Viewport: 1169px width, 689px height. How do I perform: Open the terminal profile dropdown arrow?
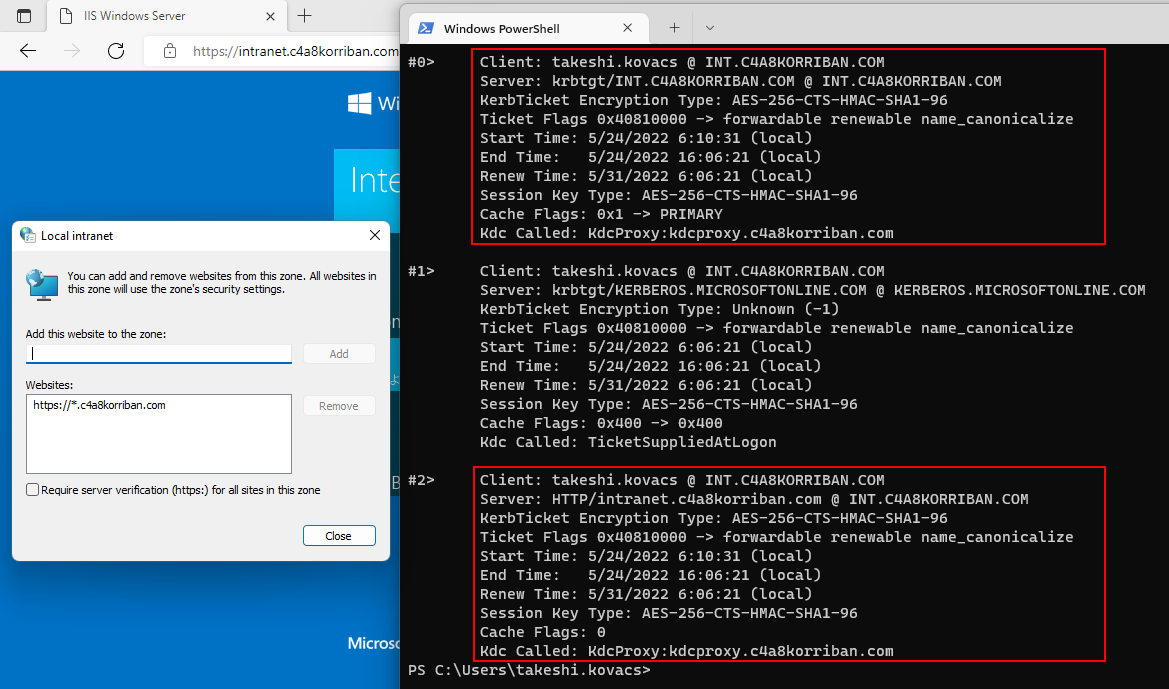point(710,28)
